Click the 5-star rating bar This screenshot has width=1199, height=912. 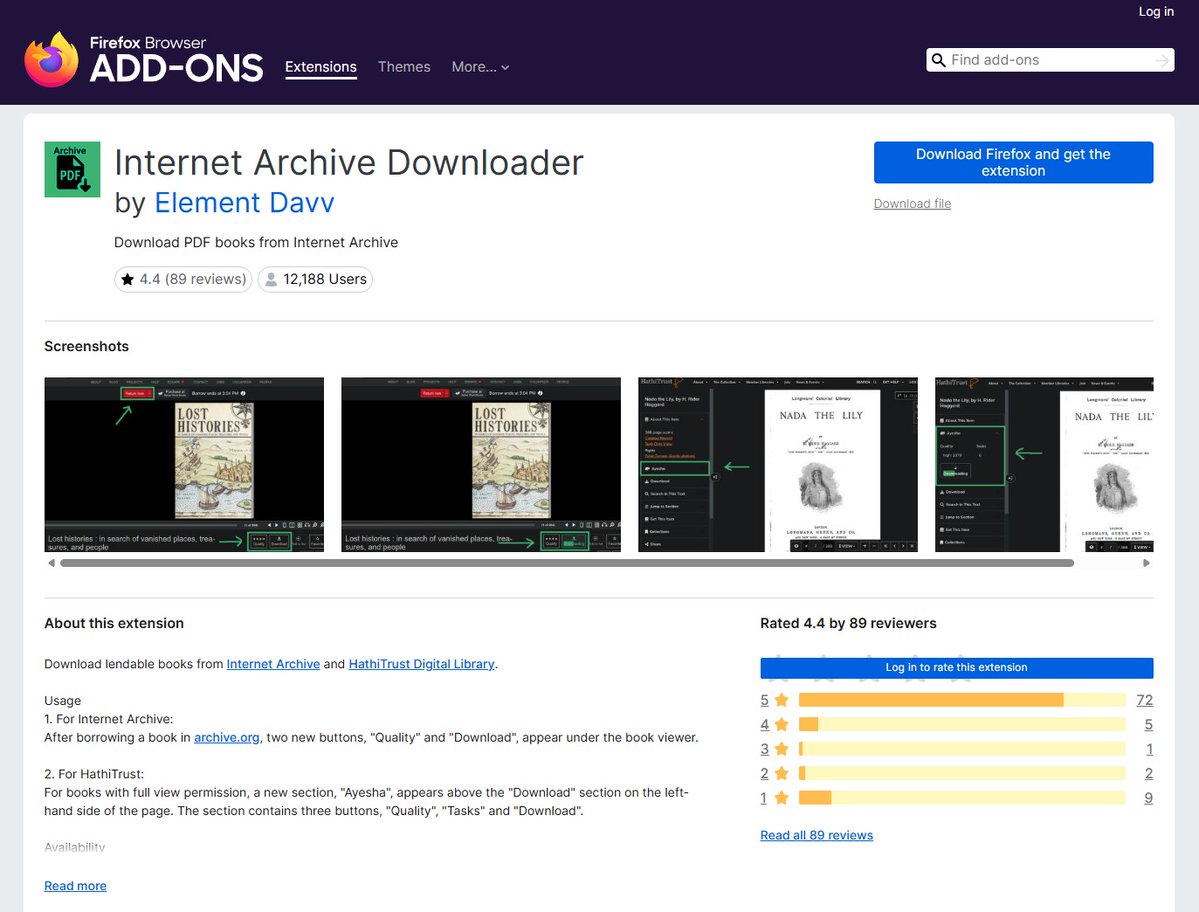962,700
